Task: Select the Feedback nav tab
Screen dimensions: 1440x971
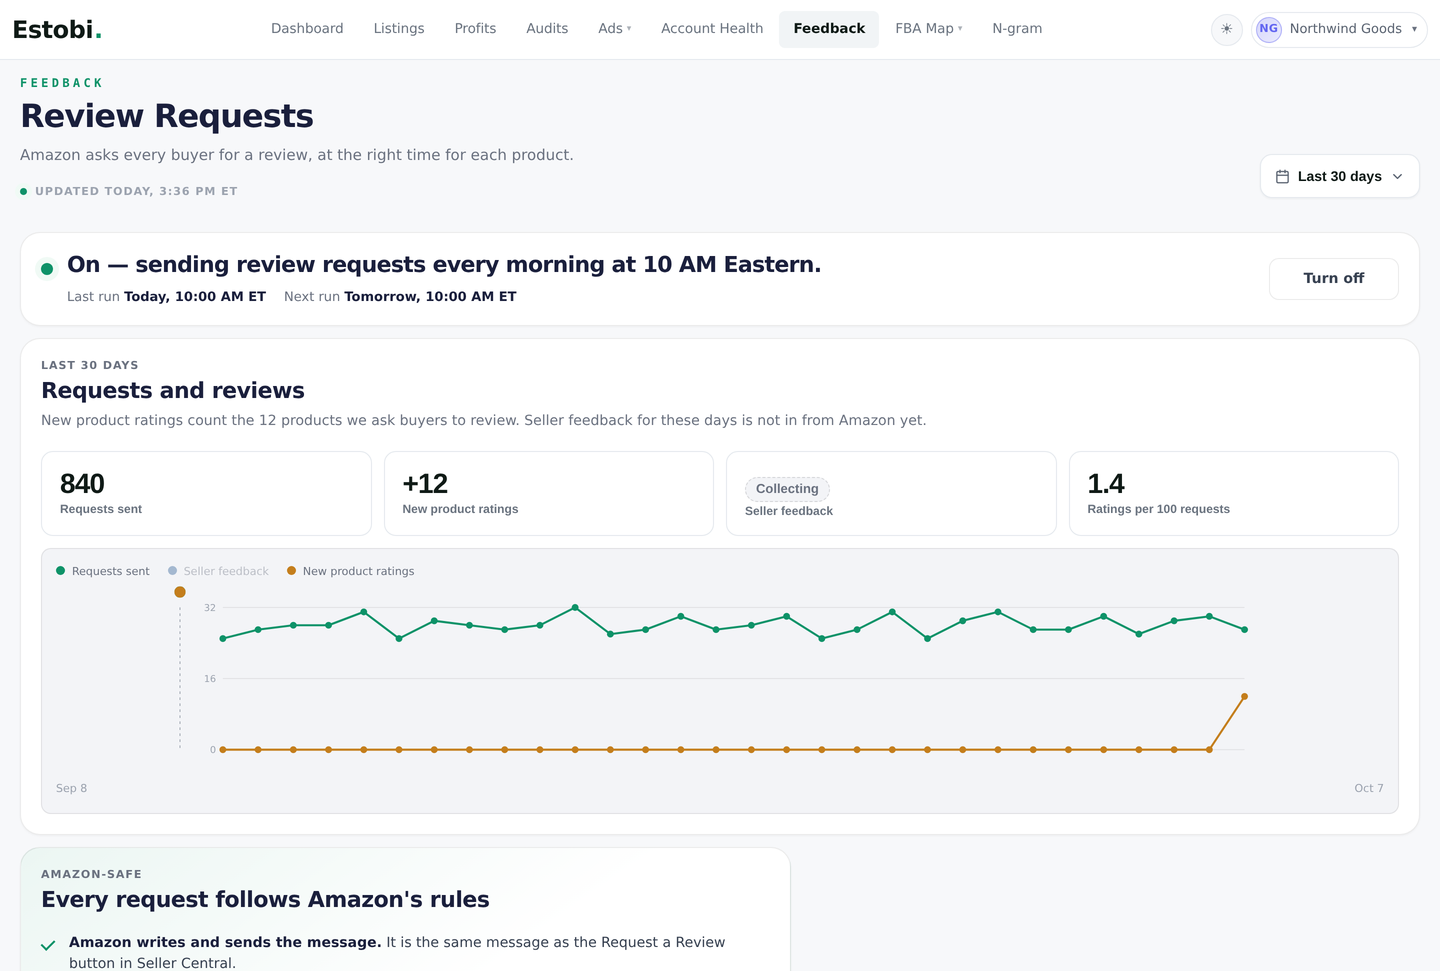Action: (x=829, y=29)
